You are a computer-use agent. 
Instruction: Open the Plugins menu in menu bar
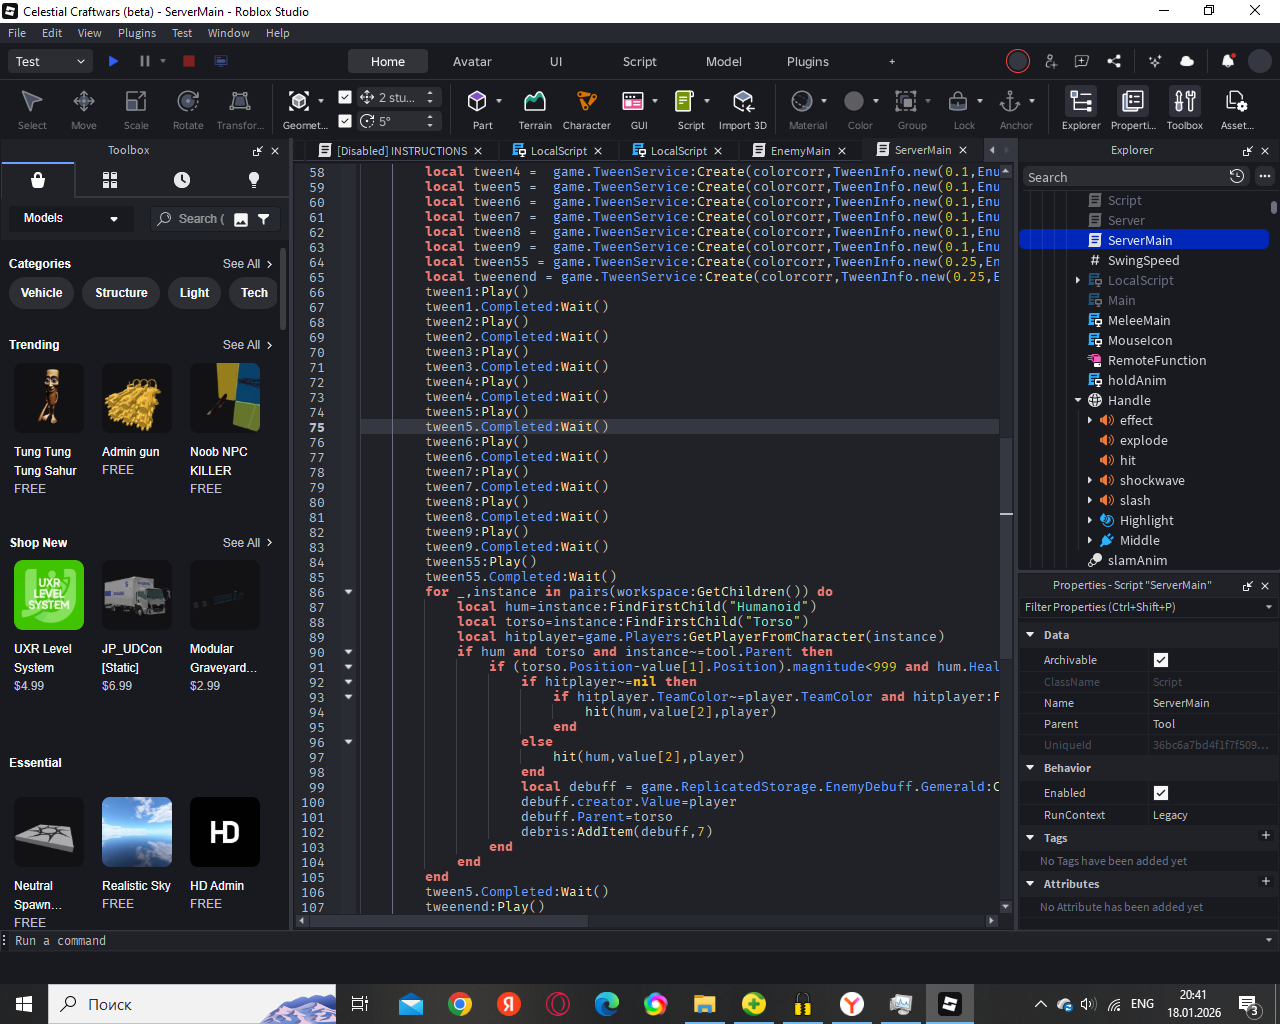pyautogui.click(x=137, y=33)
